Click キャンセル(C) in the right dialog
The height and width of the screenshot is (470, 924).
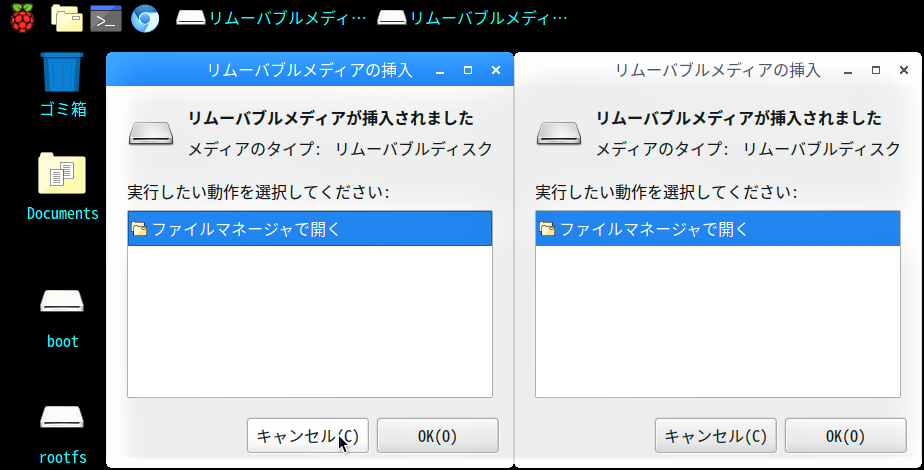(715, 436)
